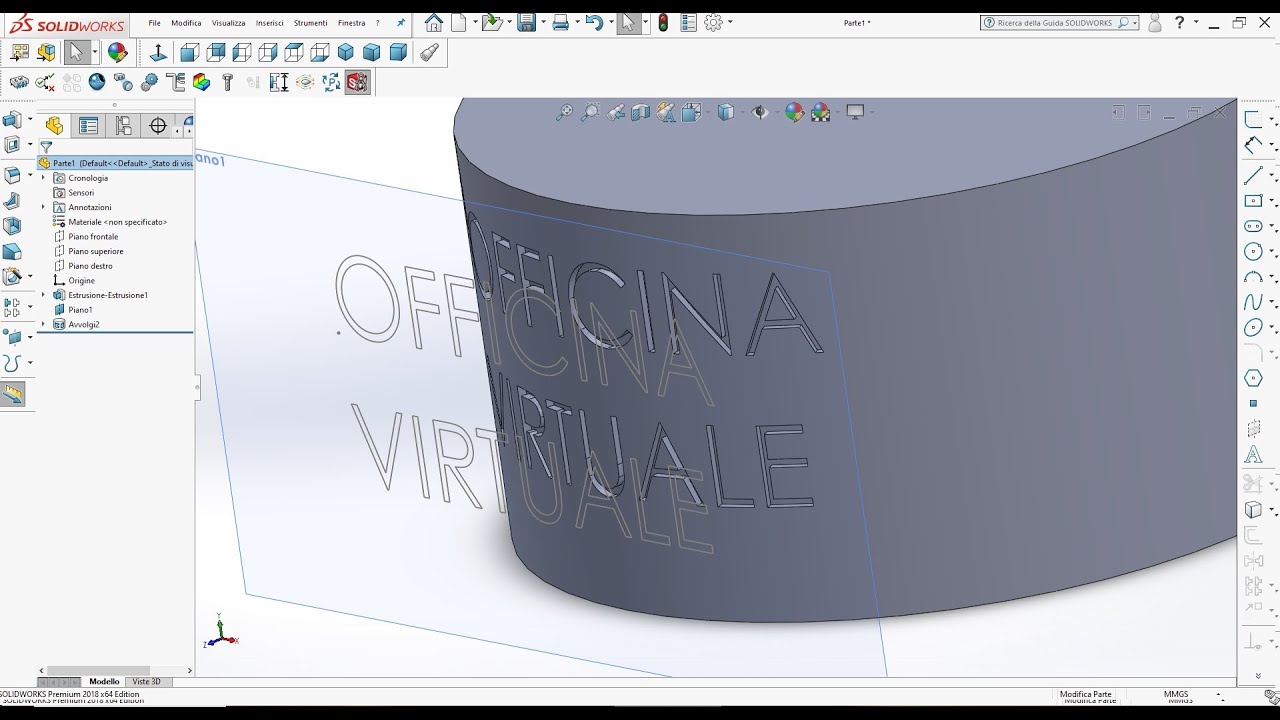Toggle Hide/Show items eye icon in viewport
Image resolution: width=1280 pixels, height=720 pixels.
[x=760, y=113]
